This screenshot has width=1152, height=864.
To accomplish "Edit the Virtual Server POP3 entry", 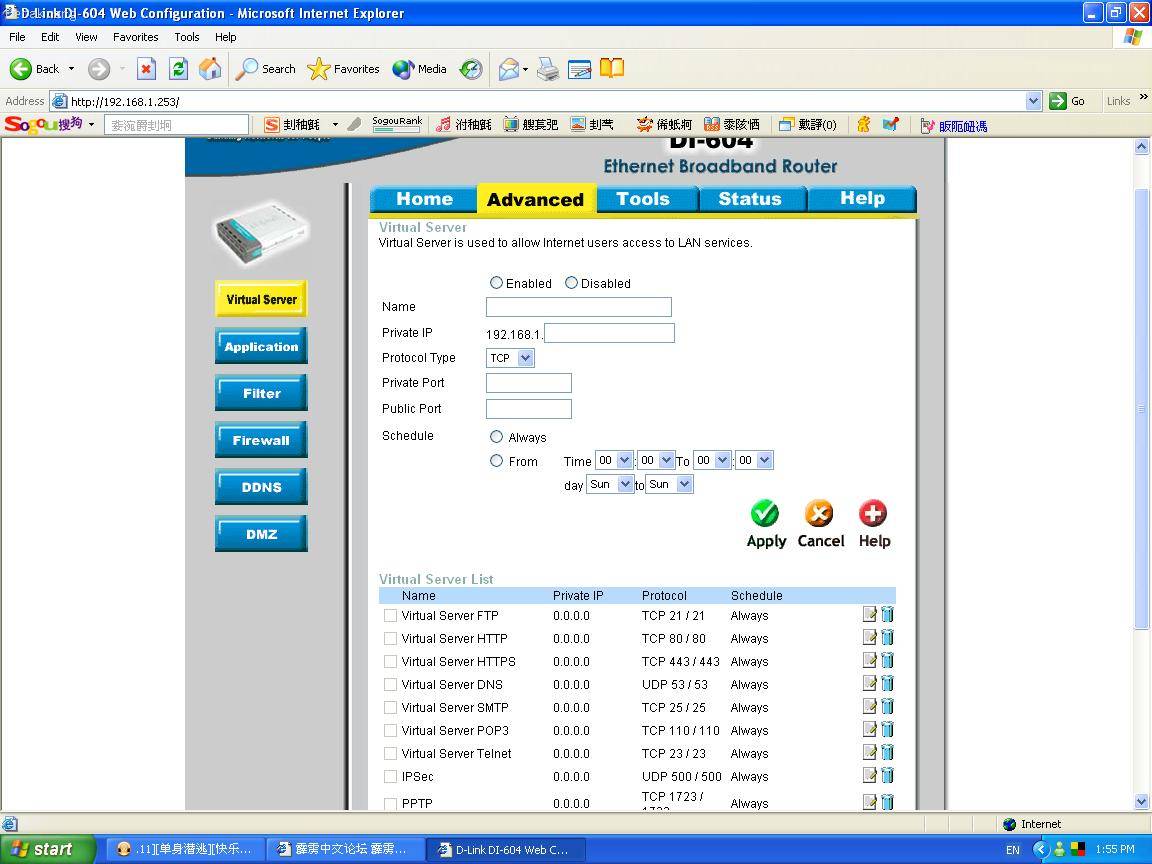I will tap(870, 730).
